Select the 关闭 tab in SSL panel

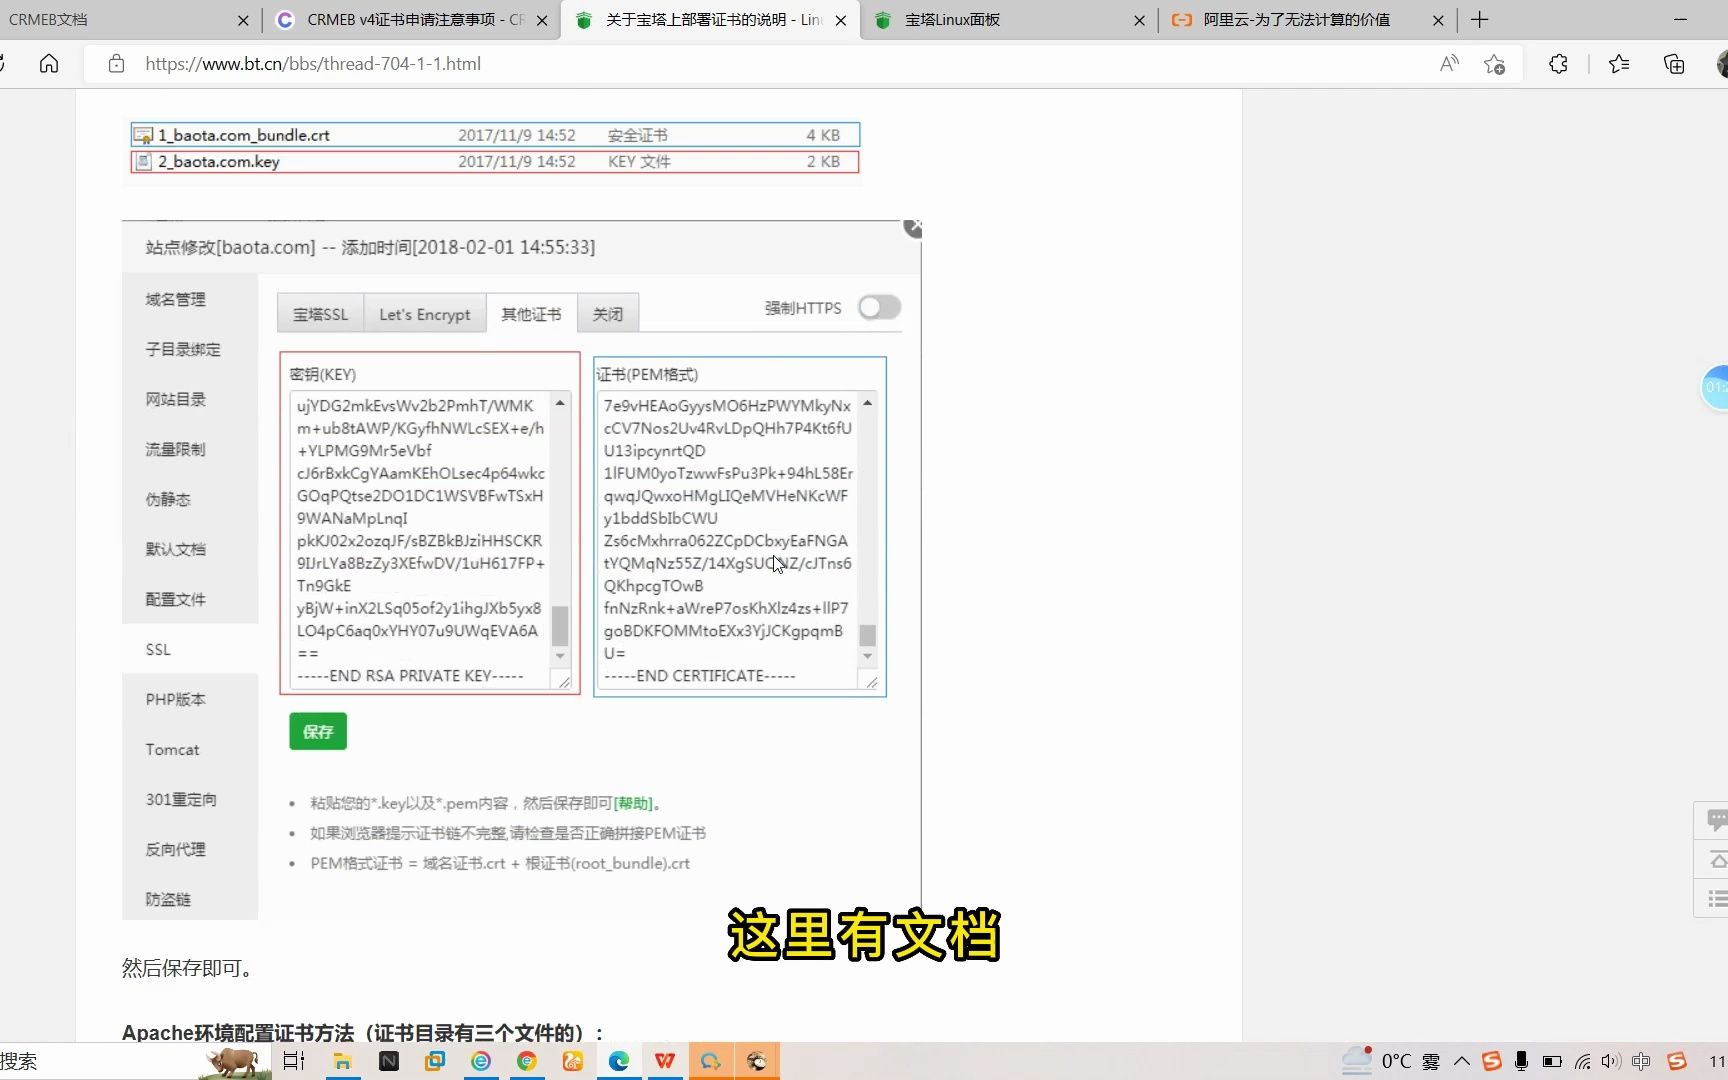coord(607,314)
